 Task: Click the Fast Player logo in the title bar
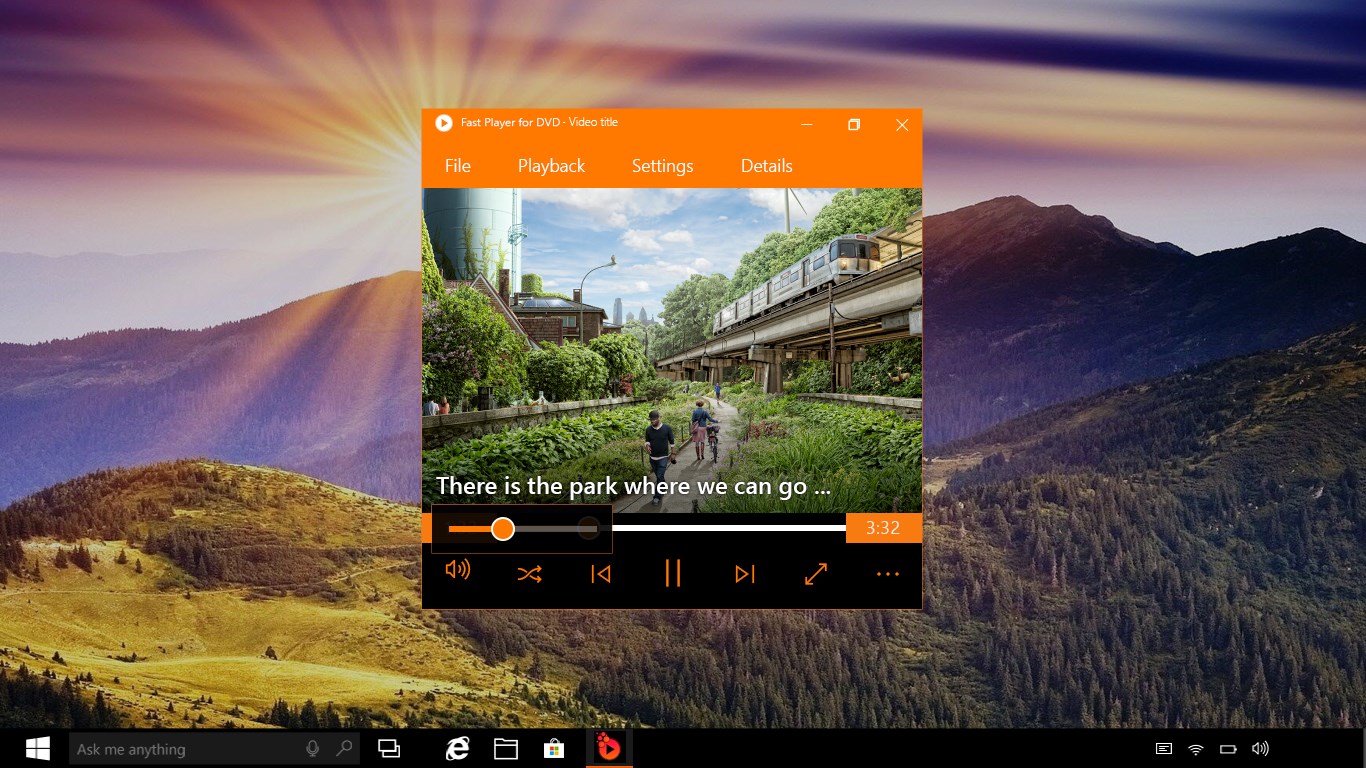click(x=443, y=122)
